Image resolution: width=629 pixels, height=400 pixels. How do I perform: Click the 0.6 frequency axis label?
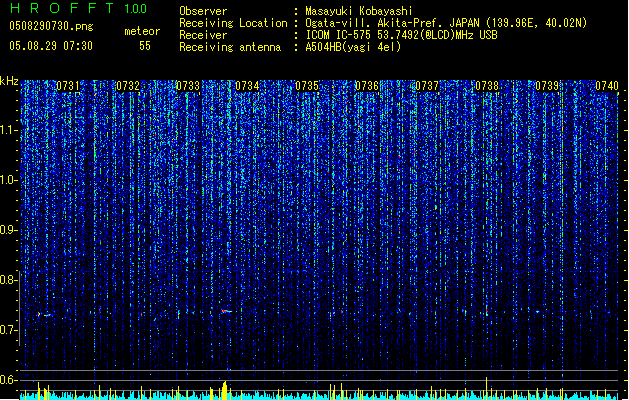point(8,380)
